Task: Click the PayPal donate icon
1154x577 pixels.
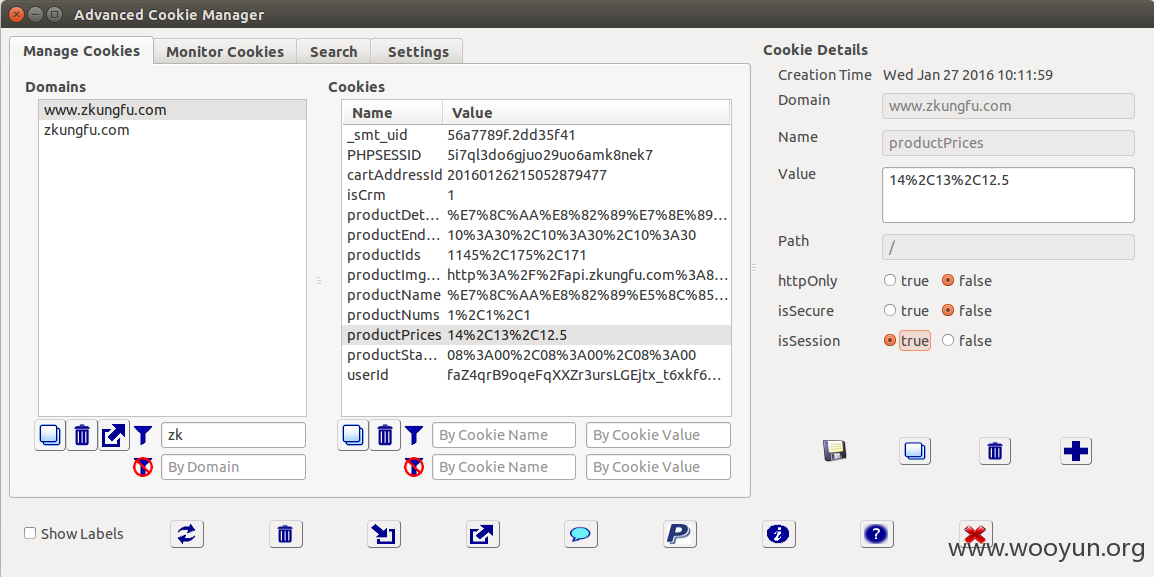Action: tap(679, 534)
